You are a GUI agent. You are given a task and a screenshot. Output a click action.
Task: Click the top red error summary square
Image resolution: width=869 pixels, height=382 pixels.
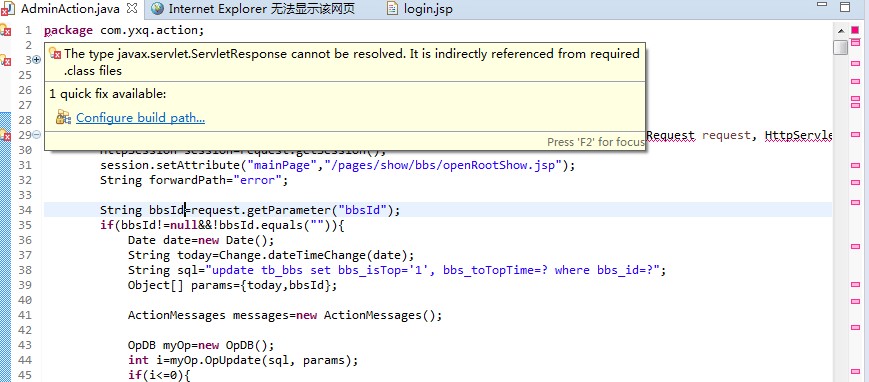click(x=855, y=29)
